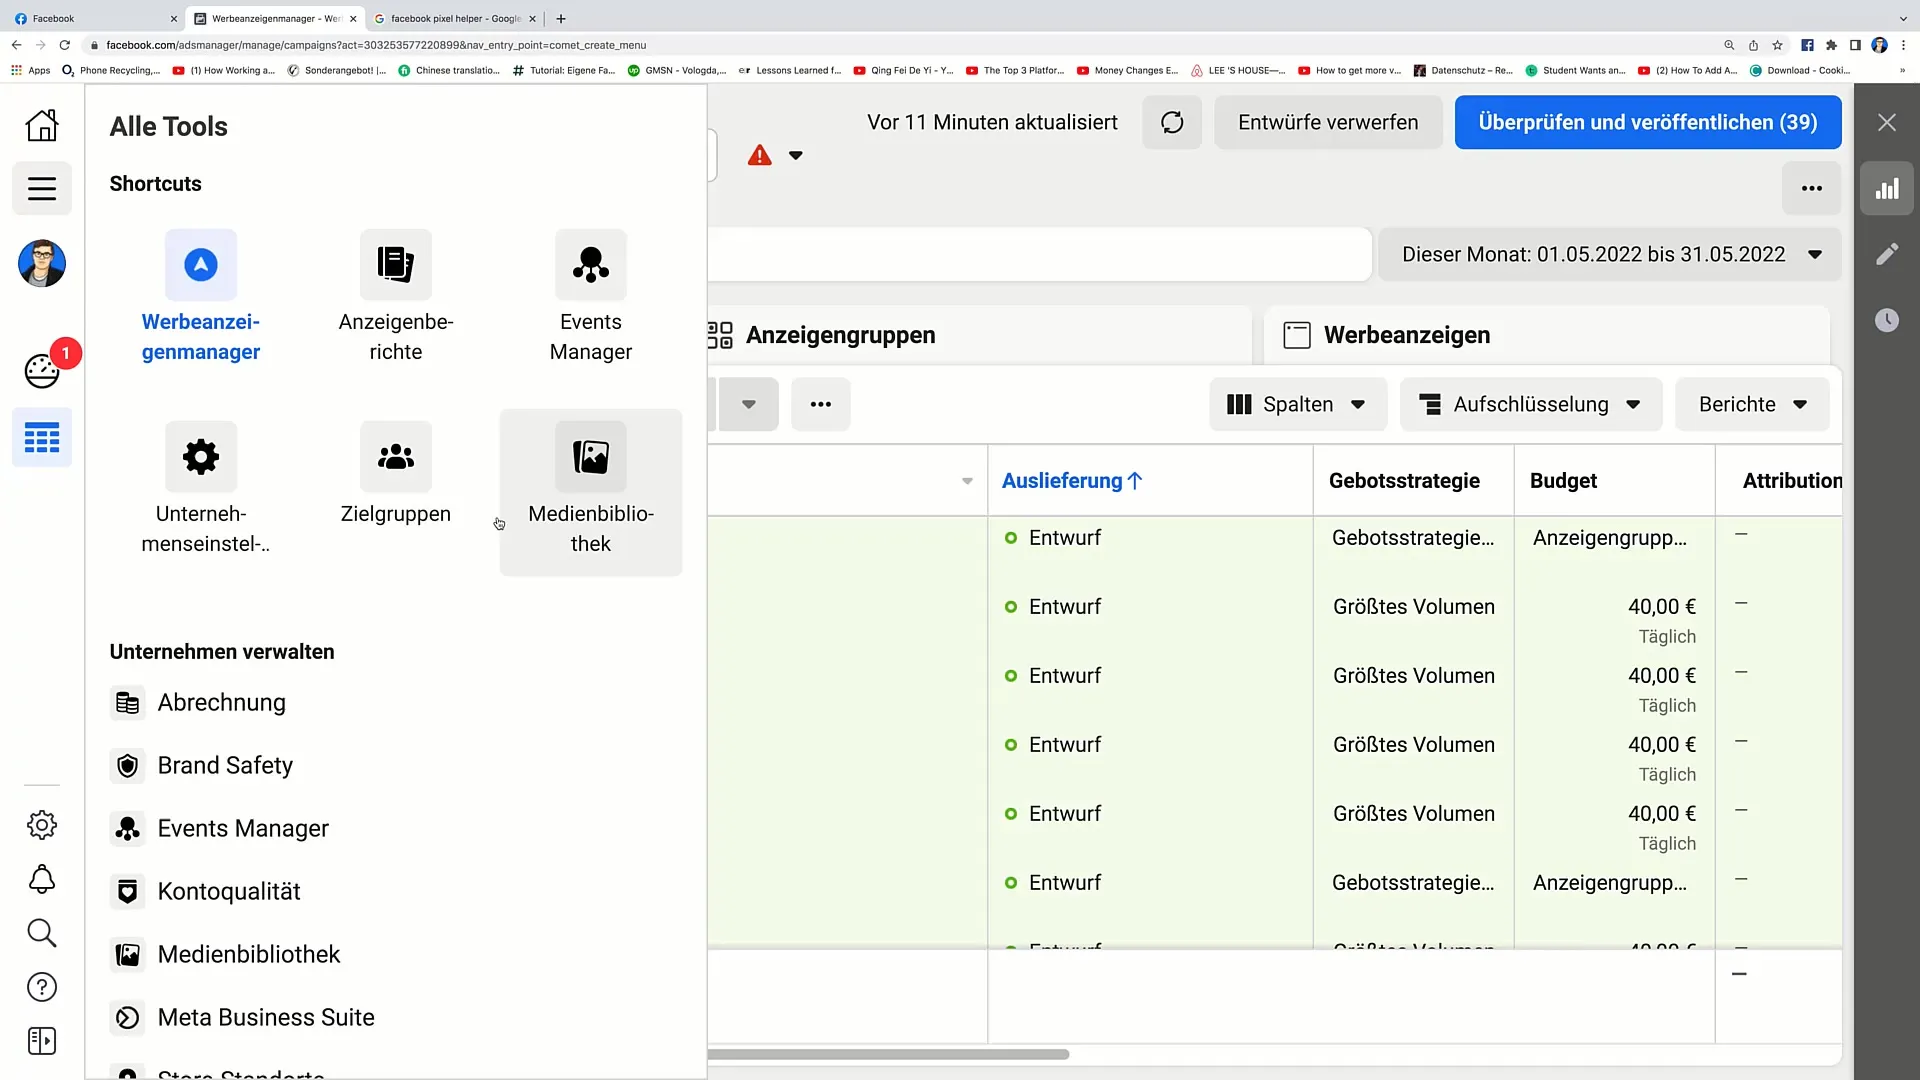This screenshot has height=1080, width=1920.
Task: Open Unternehmenseinstellungen shortcut
Action: 201,489
